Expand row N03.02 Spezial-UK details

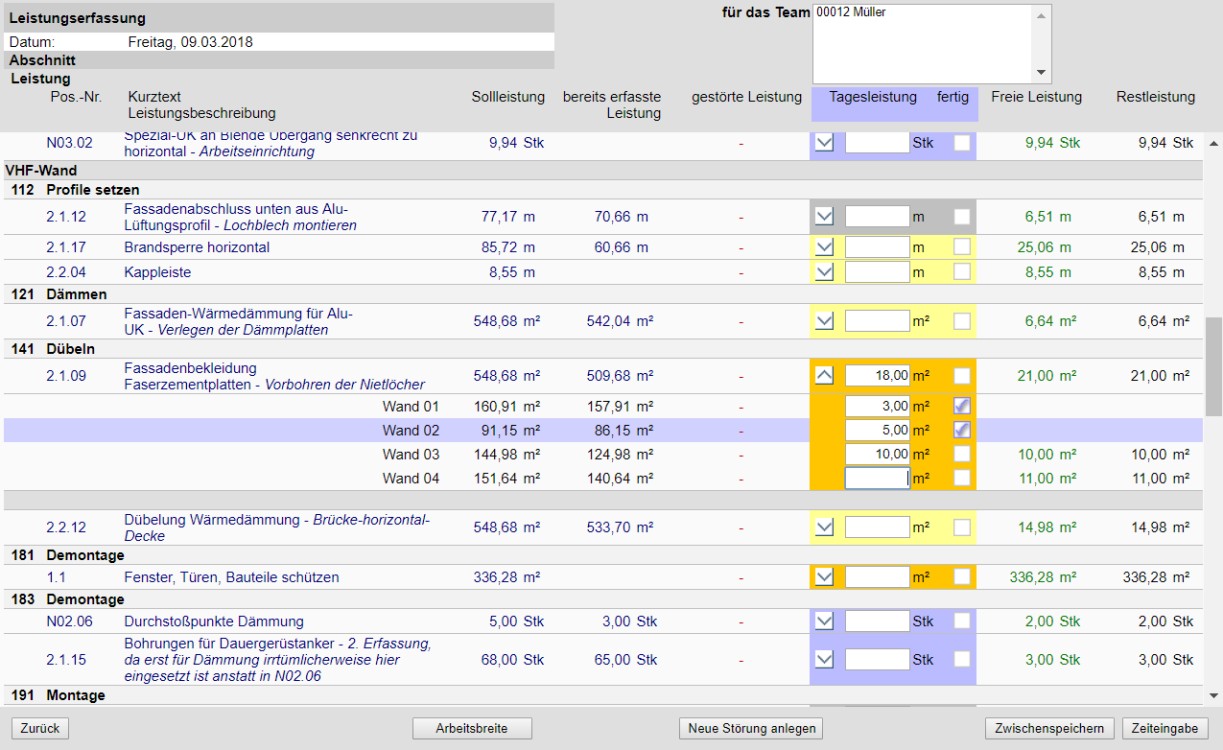point(824,143)
